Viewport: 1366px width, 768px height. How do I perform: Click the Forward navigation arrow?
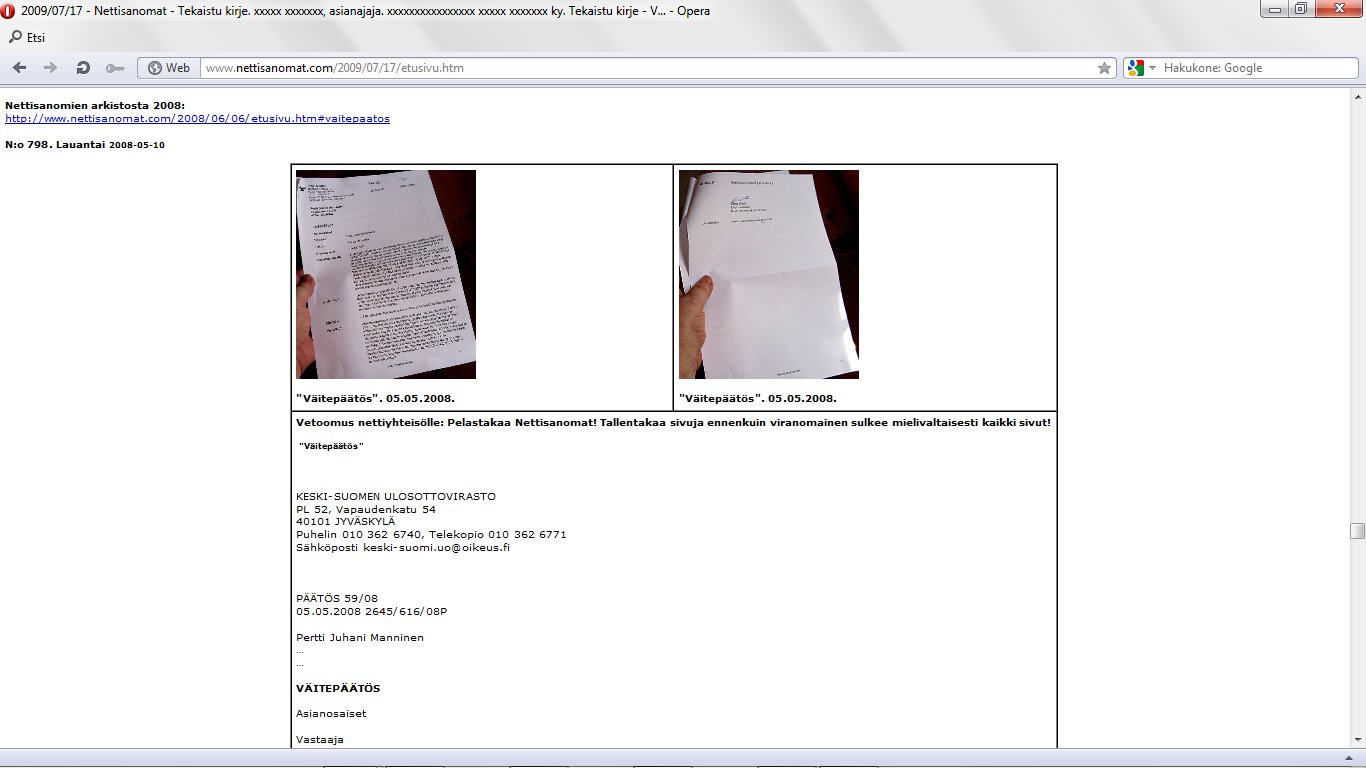[51, 68]
